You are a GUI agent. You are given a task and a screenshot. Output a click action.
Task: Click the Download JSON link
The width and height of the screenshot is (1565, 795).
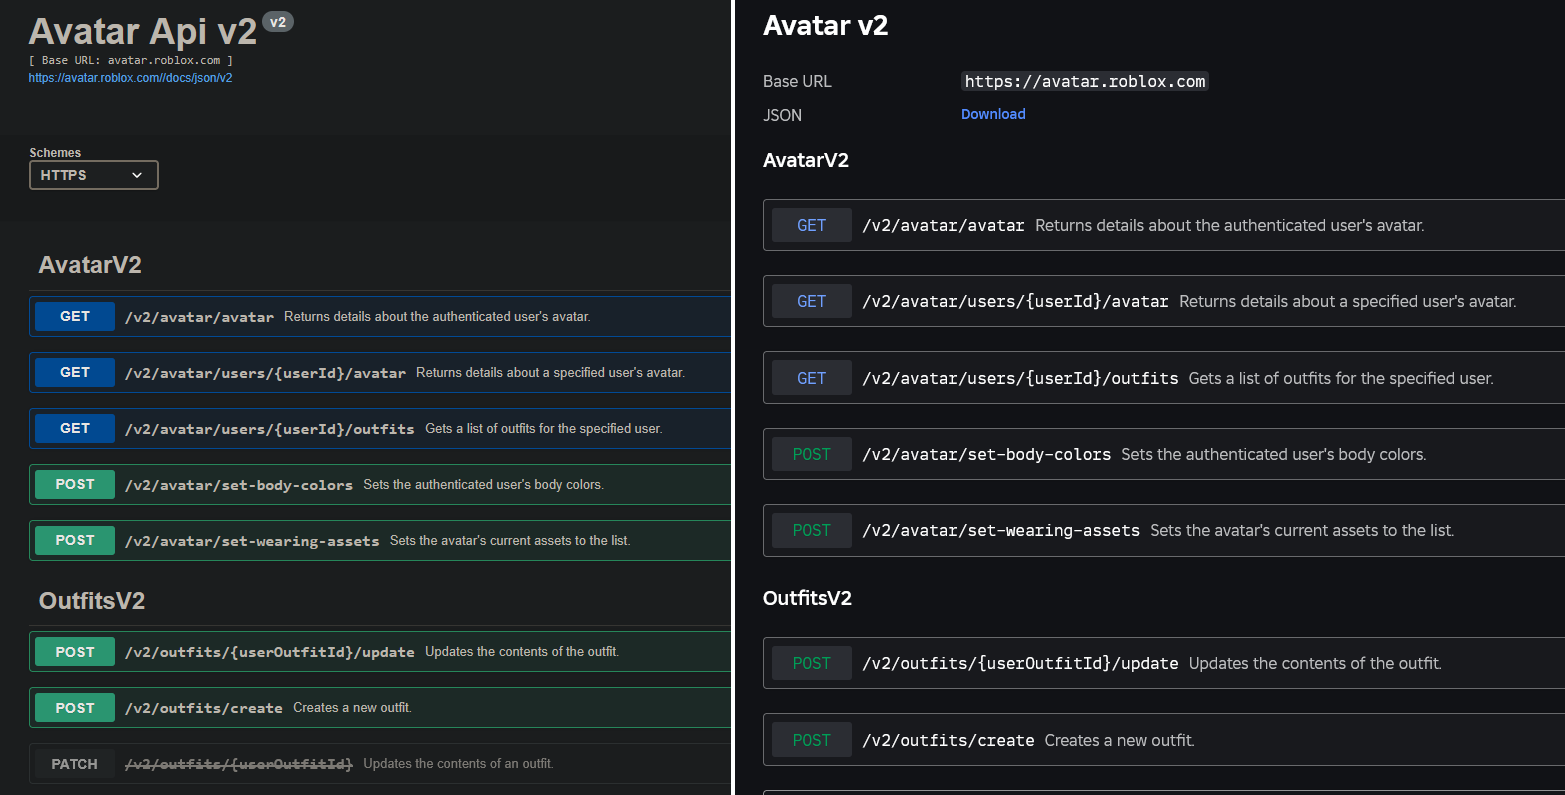(993, 114)
